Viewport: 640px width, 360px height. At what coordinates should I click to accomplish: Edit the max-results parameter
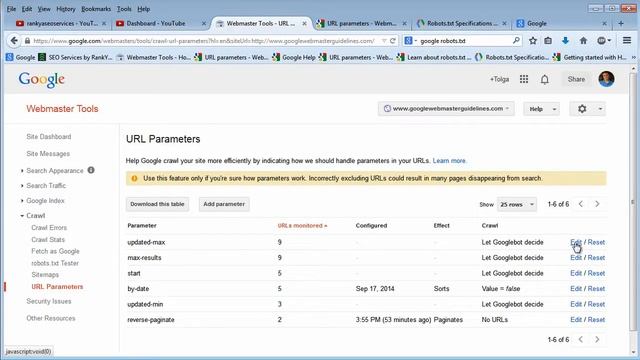(576, 258)
